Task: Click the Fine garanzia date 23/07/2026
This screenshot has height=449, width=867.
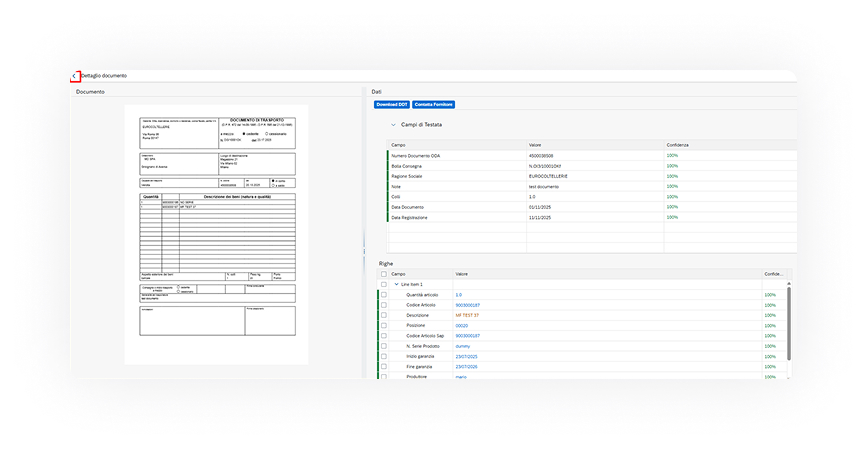Action: point(466,367)
